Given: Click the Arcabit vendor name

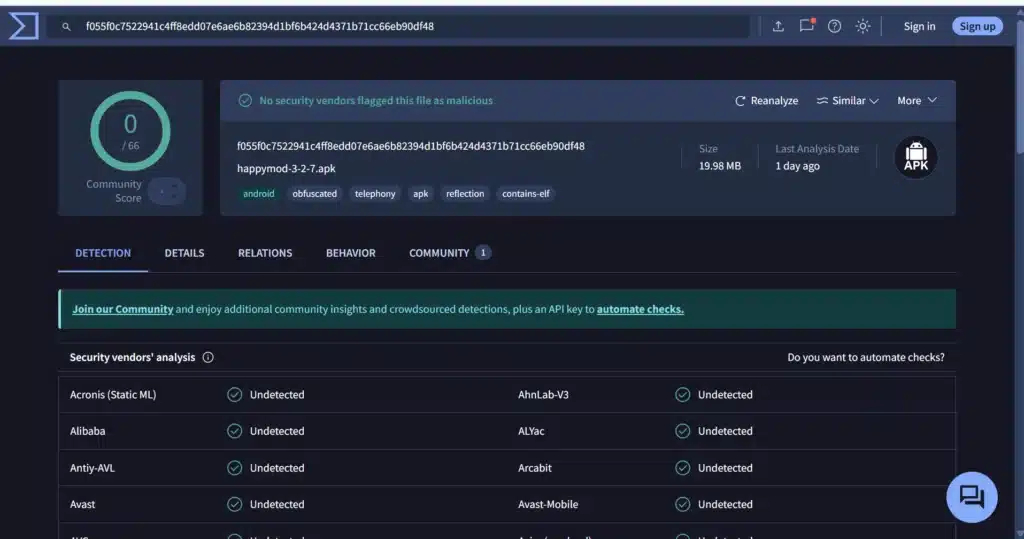Looking at the screenshot, I should 535,468.
